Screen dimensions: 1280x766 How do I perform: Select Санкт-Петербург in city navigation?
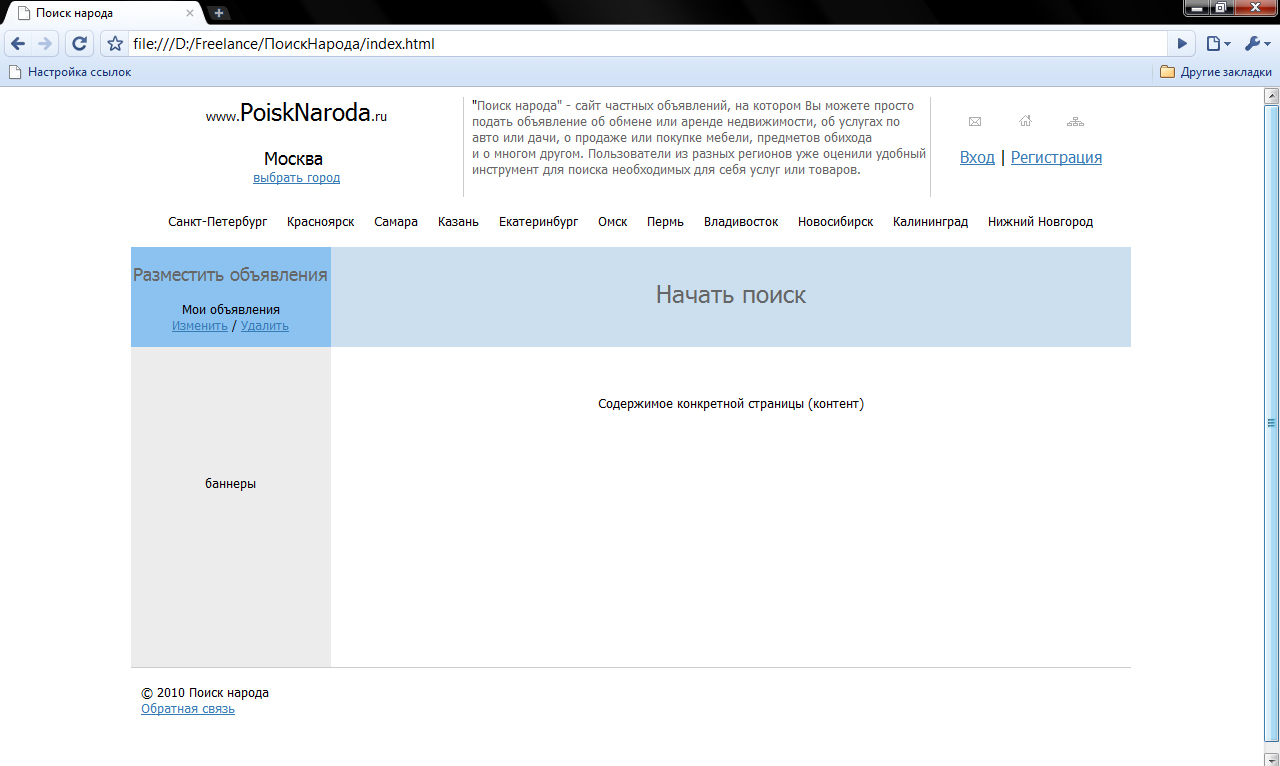218,222
